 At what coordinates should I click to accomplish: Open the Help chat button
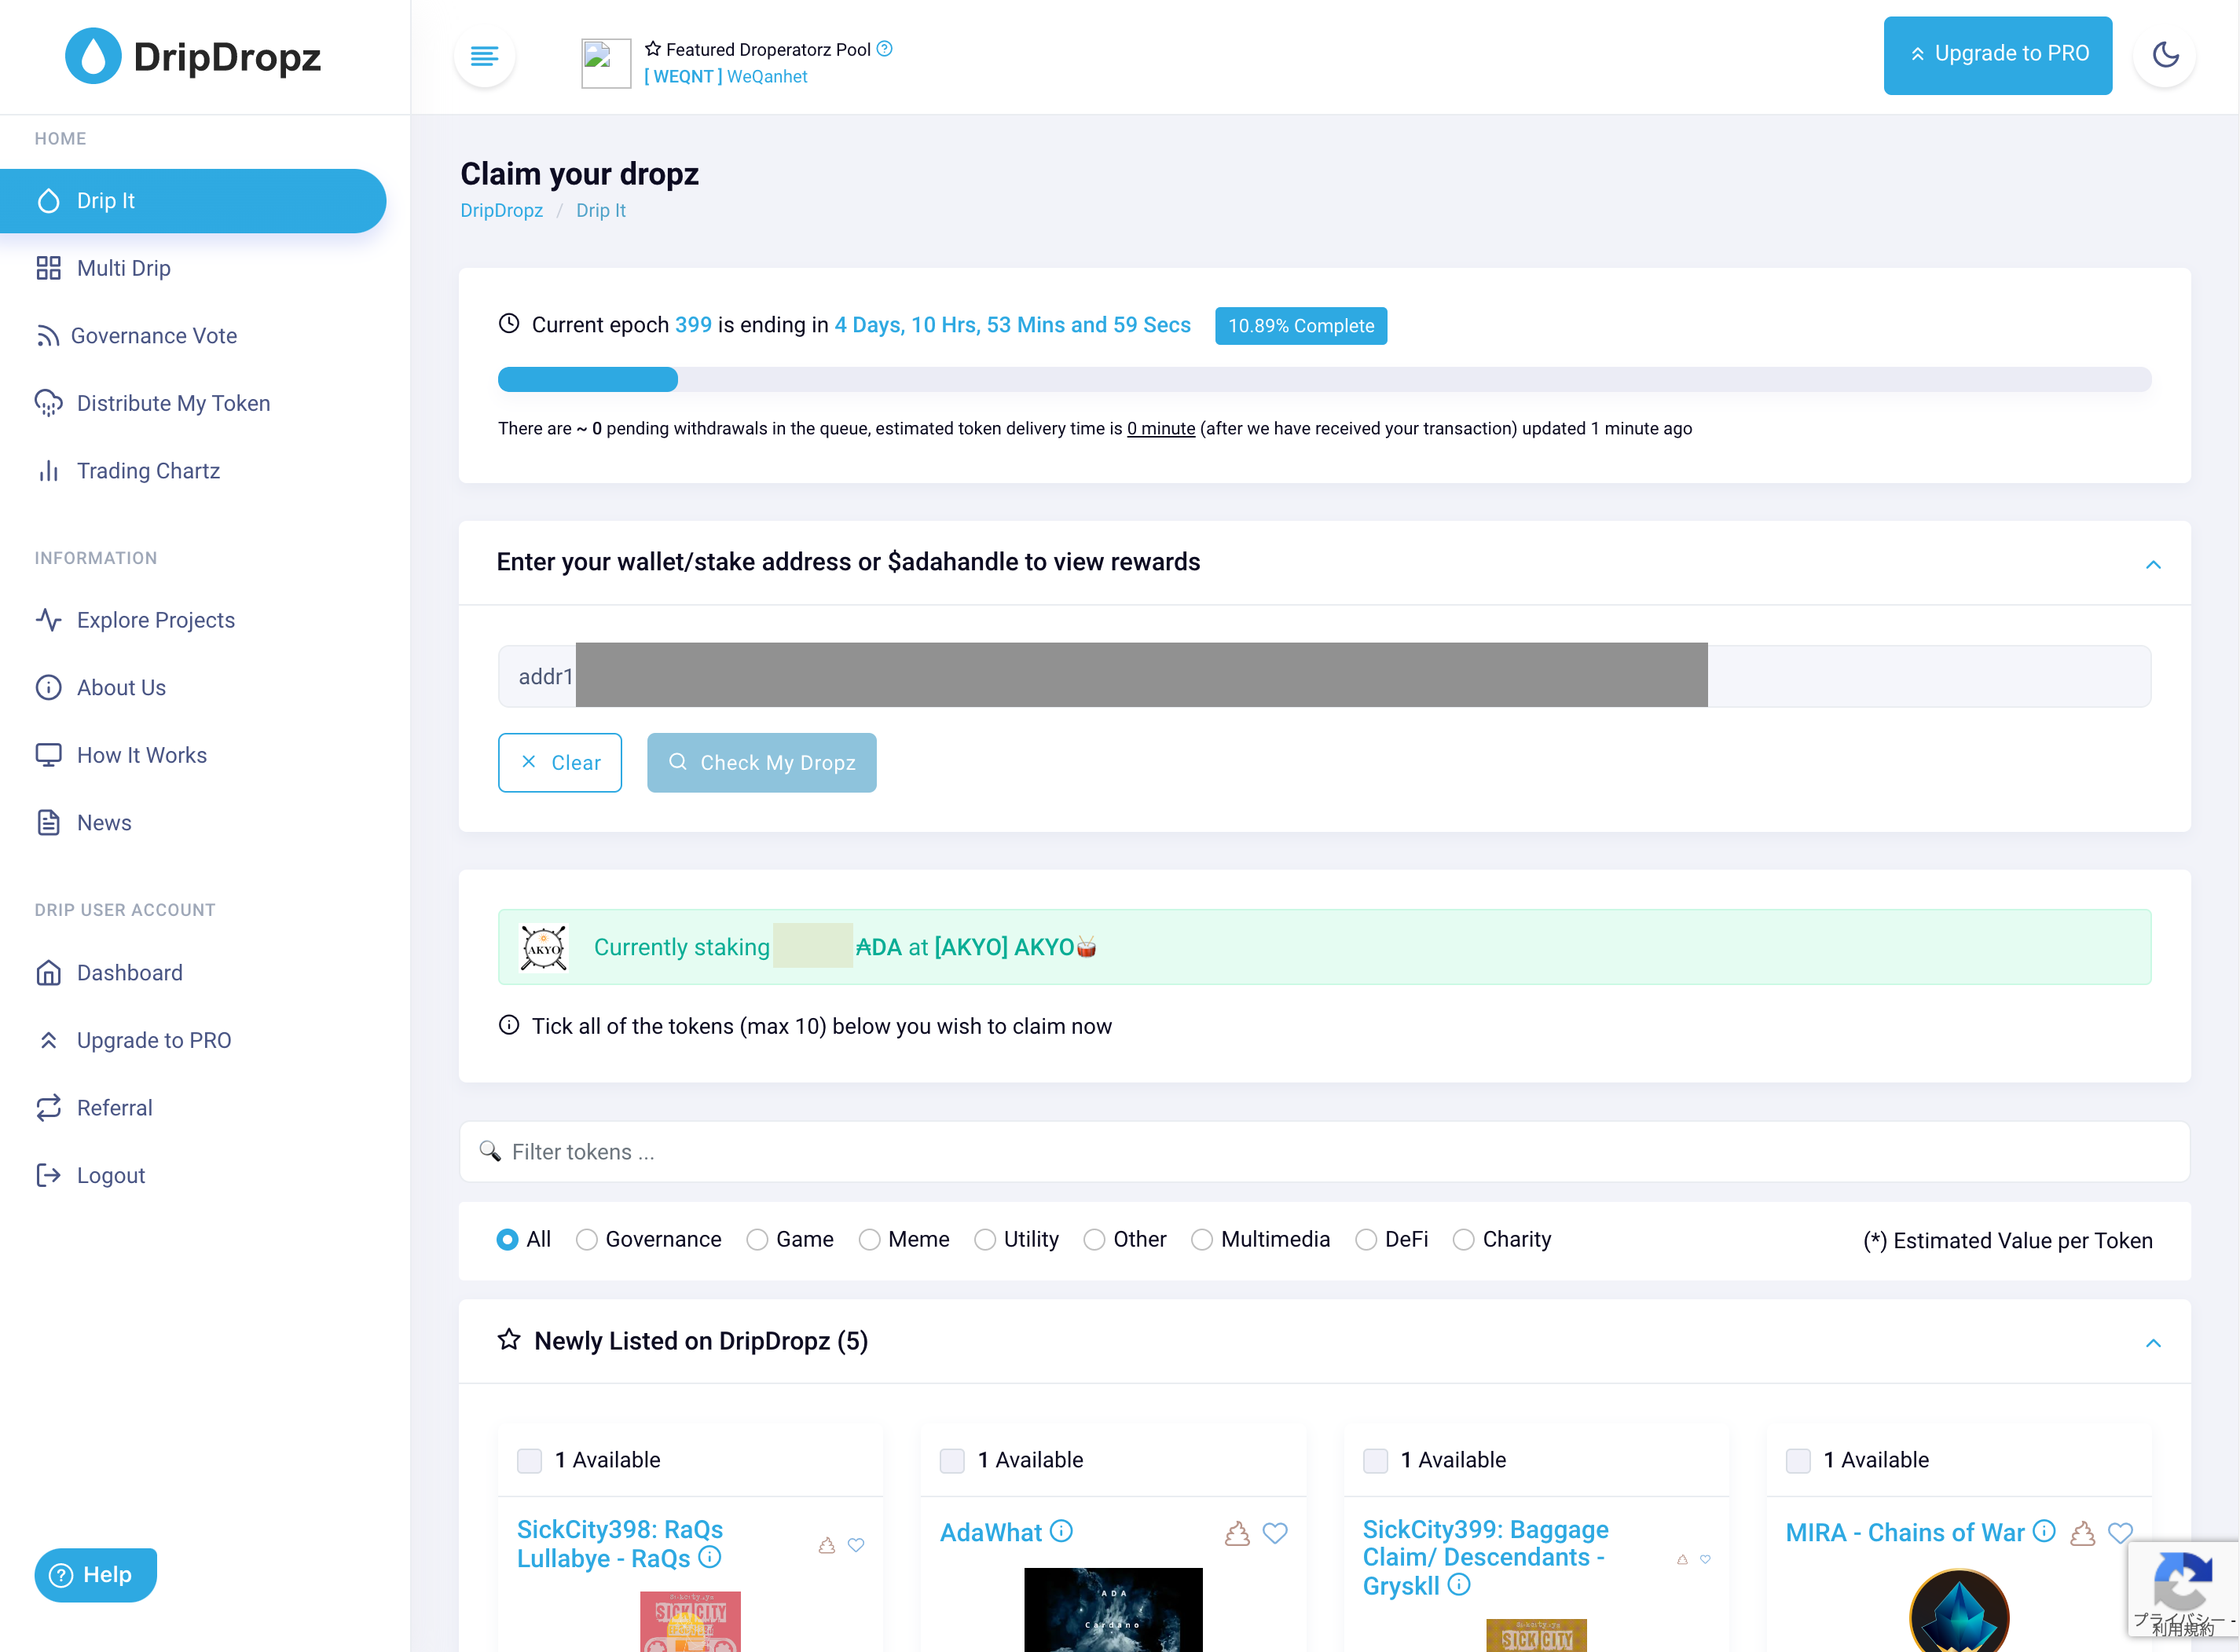click(x=95, y=1574)
